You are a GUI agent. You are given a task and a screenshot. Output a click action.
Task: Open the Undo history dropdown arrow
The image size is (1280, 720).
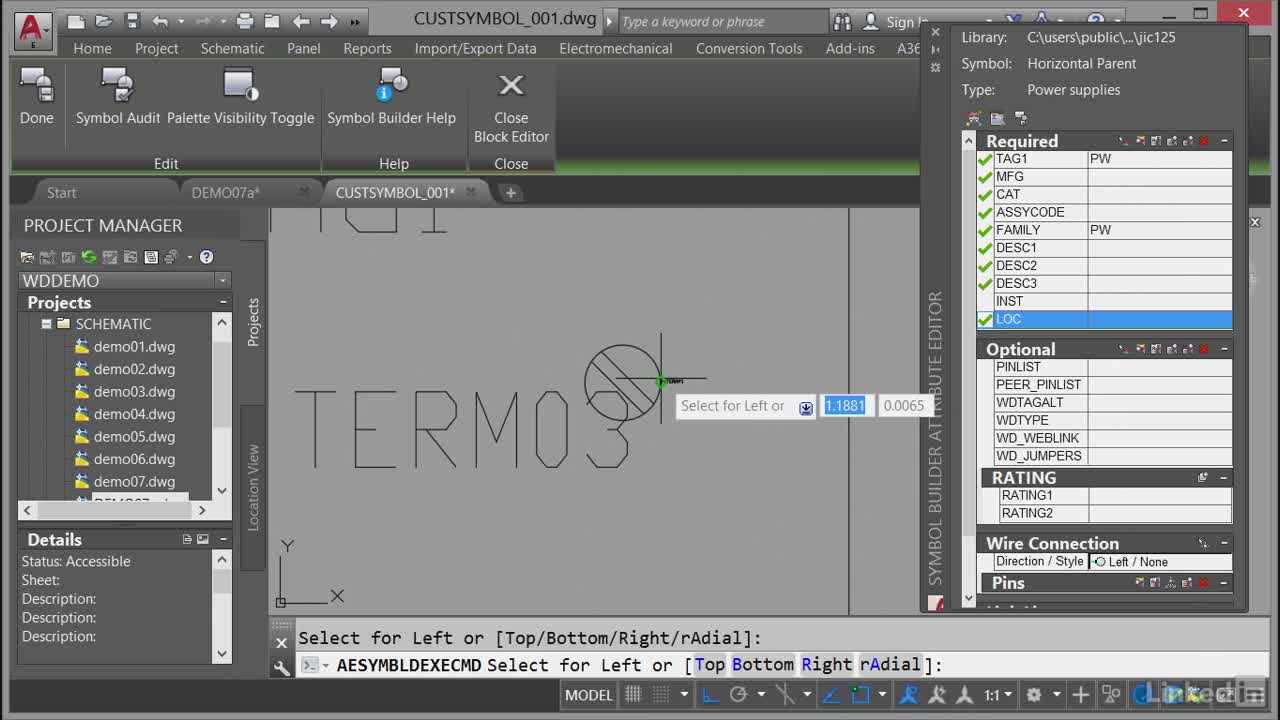181,21
